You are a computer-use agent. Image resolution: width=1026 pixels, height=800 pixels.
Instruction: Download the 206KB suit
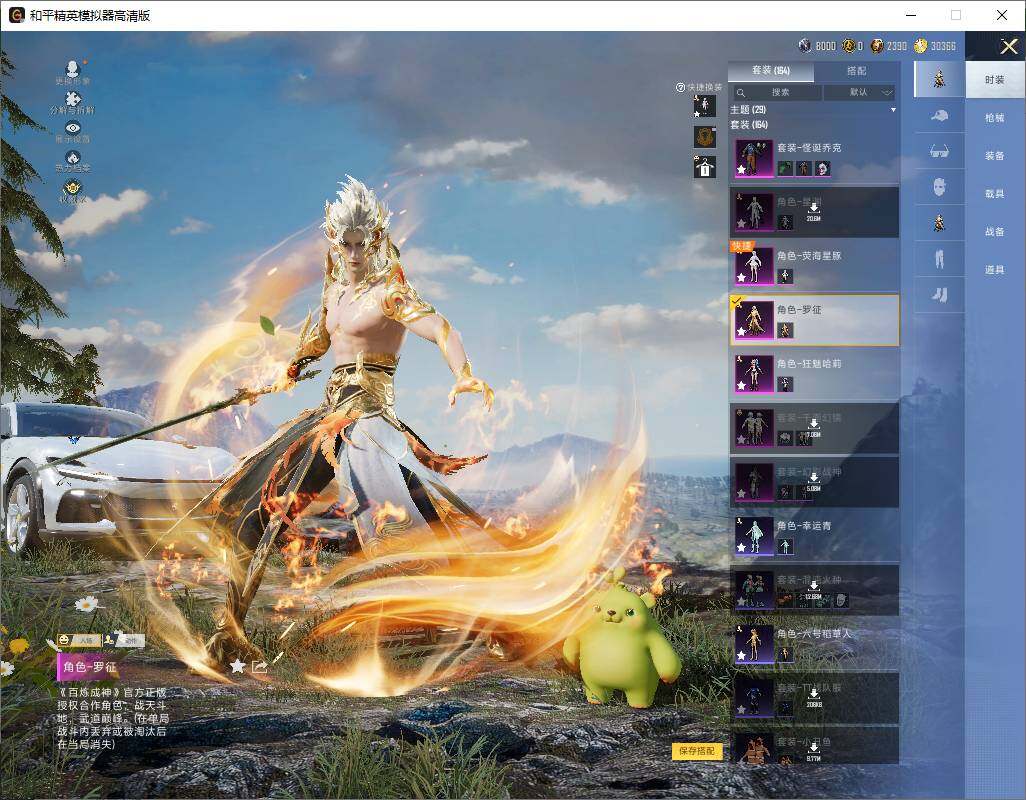click(813, 698)
